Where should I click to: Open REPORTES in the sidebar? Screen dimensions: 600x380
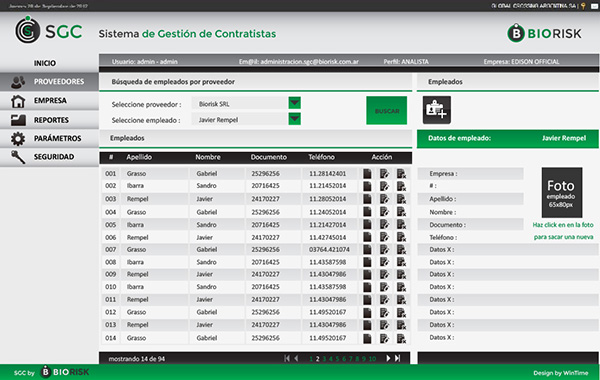coord(49,120)
